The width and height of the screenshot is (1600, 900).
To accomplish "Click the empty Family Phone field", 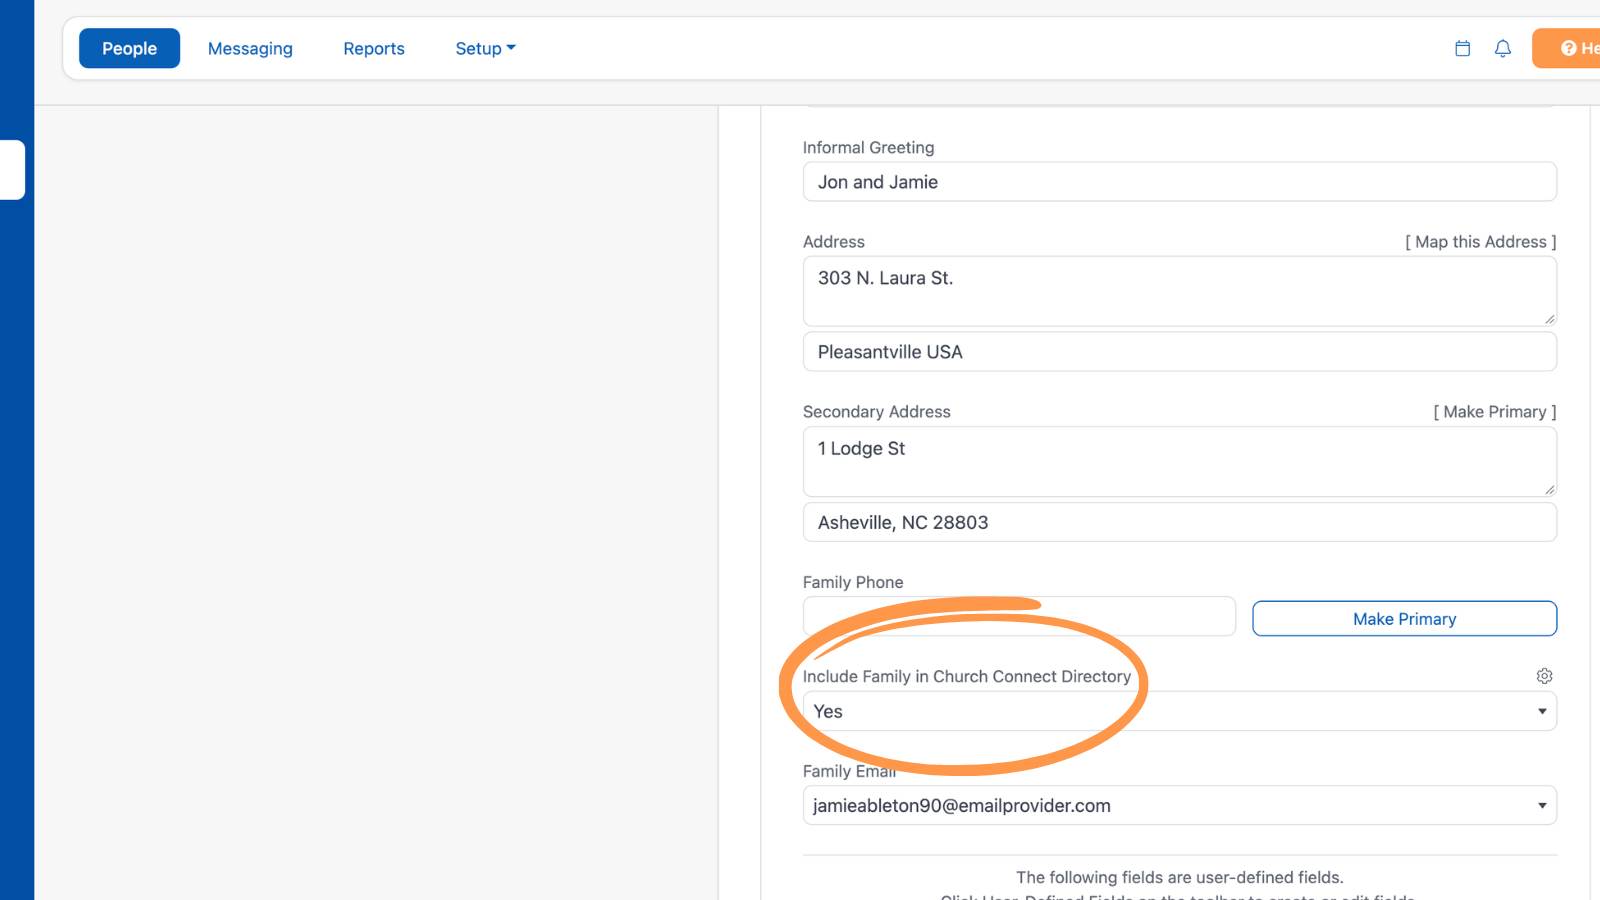I will (x=1019, y=617).
